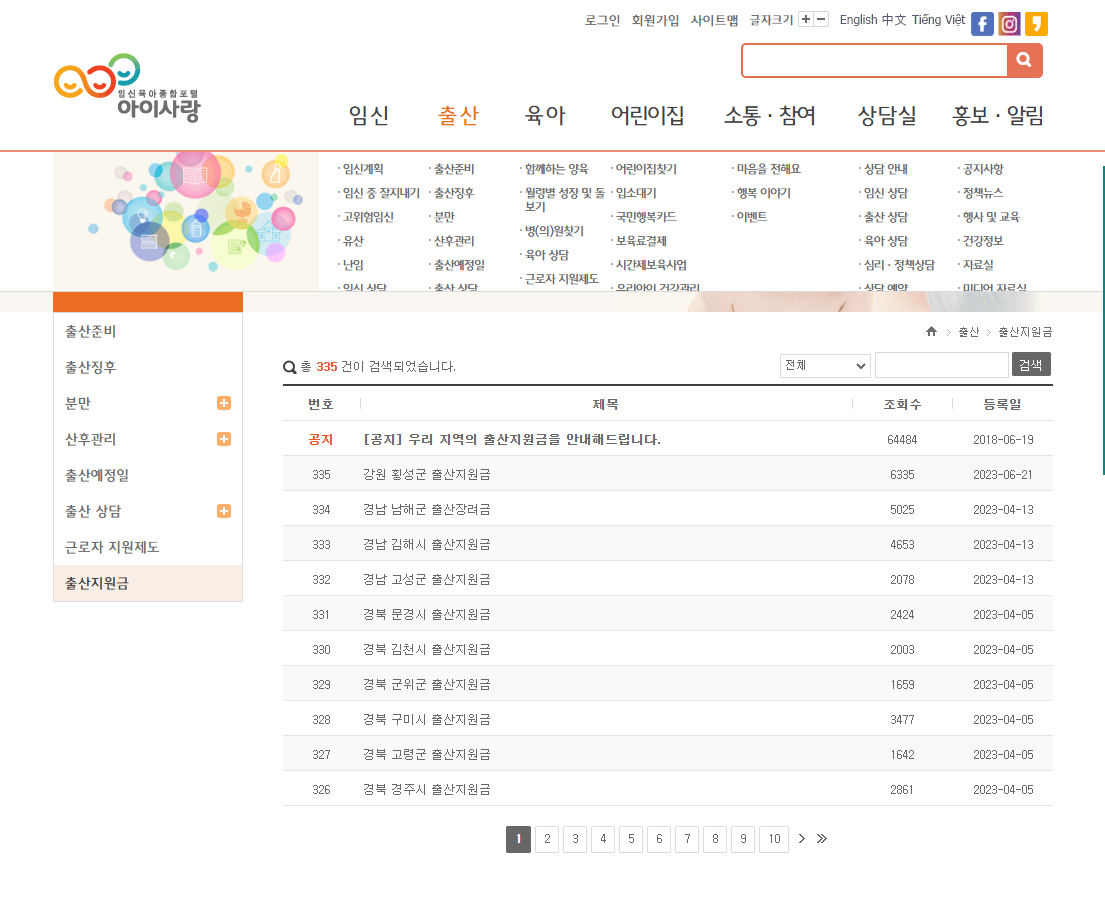
Task: Click the 검색 search button
Action: click(1031, 364)
